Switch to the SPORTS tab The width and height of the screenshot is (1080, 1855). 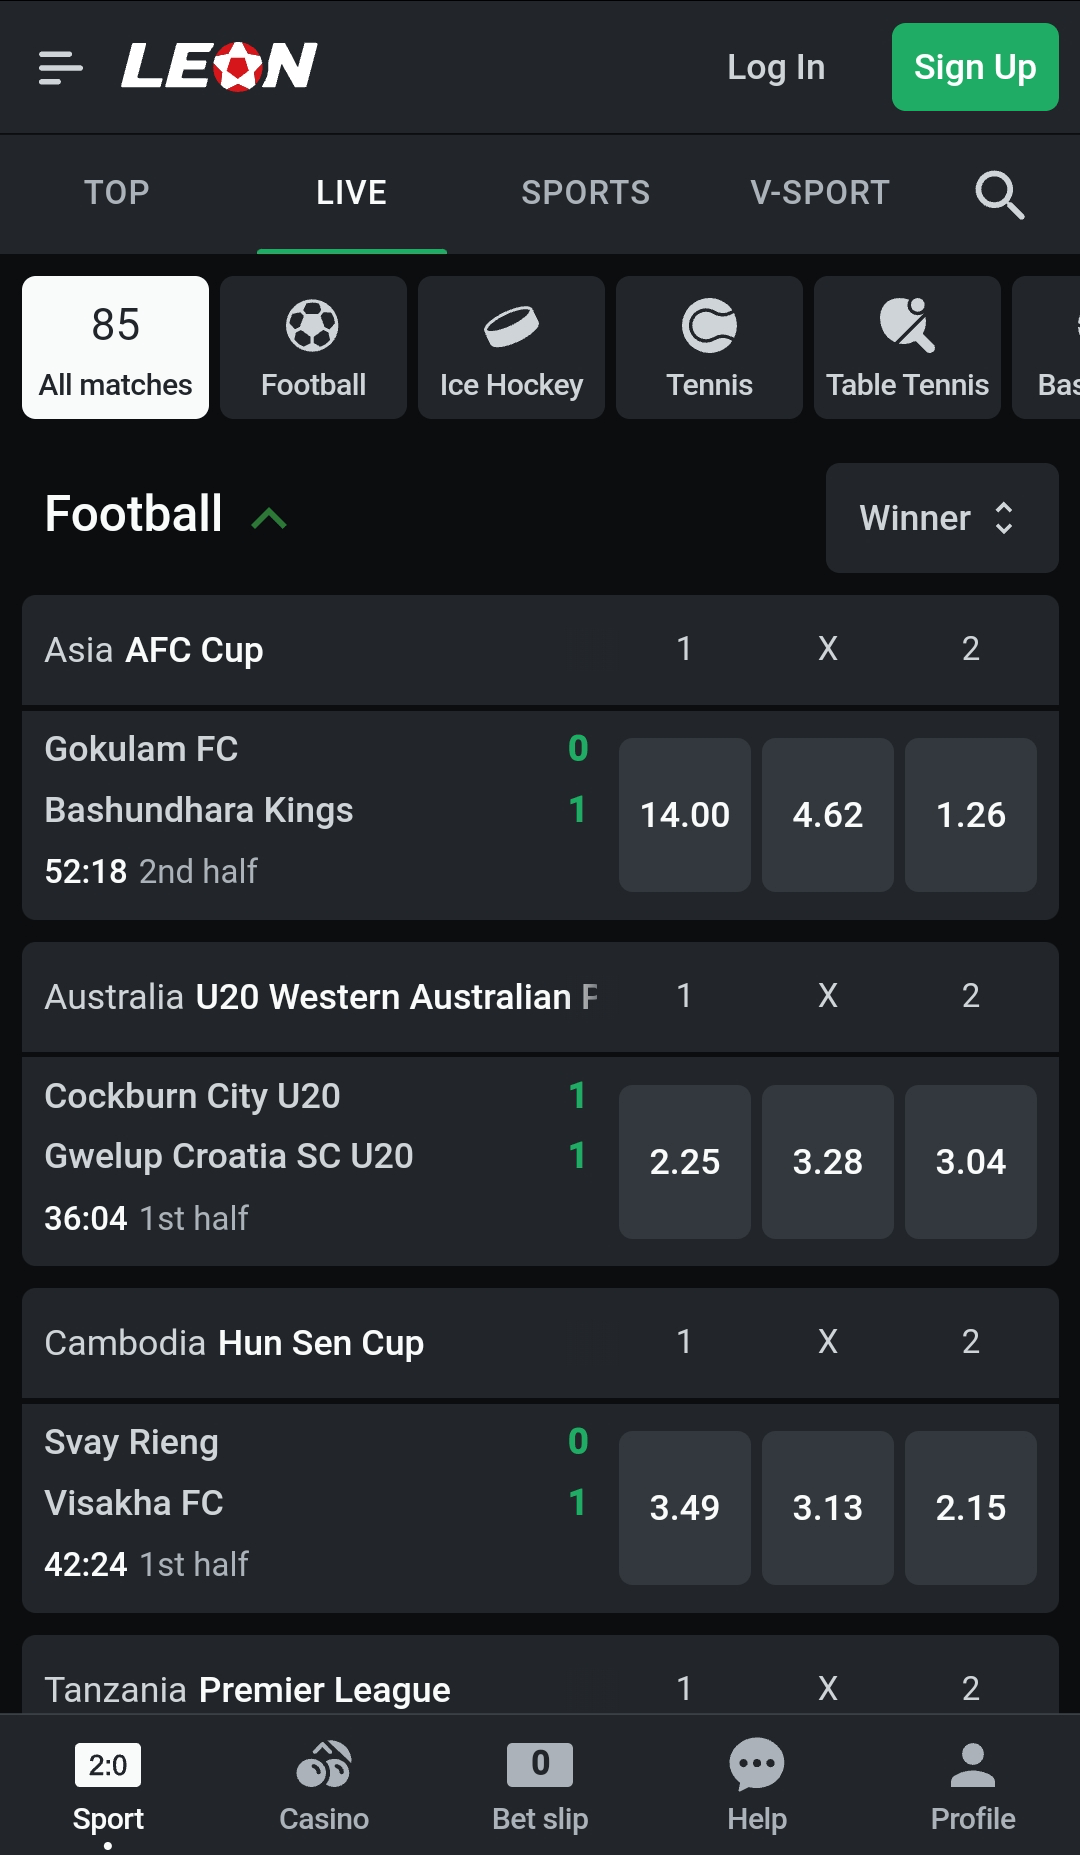point(586,193)
